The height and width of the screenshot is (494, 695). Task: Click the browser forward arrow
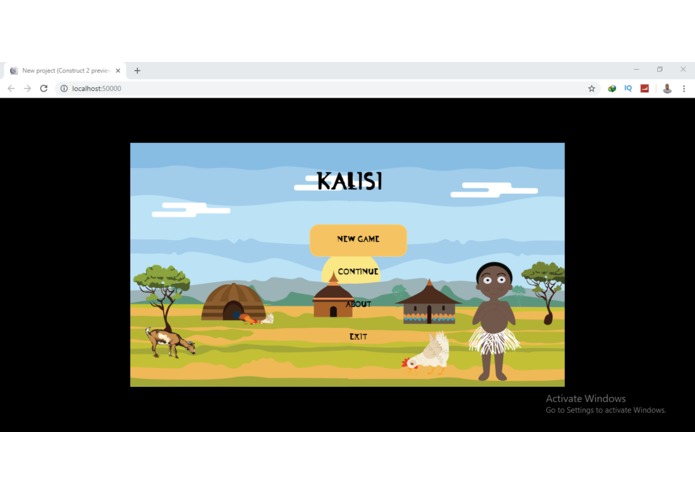tap(27, 89)
